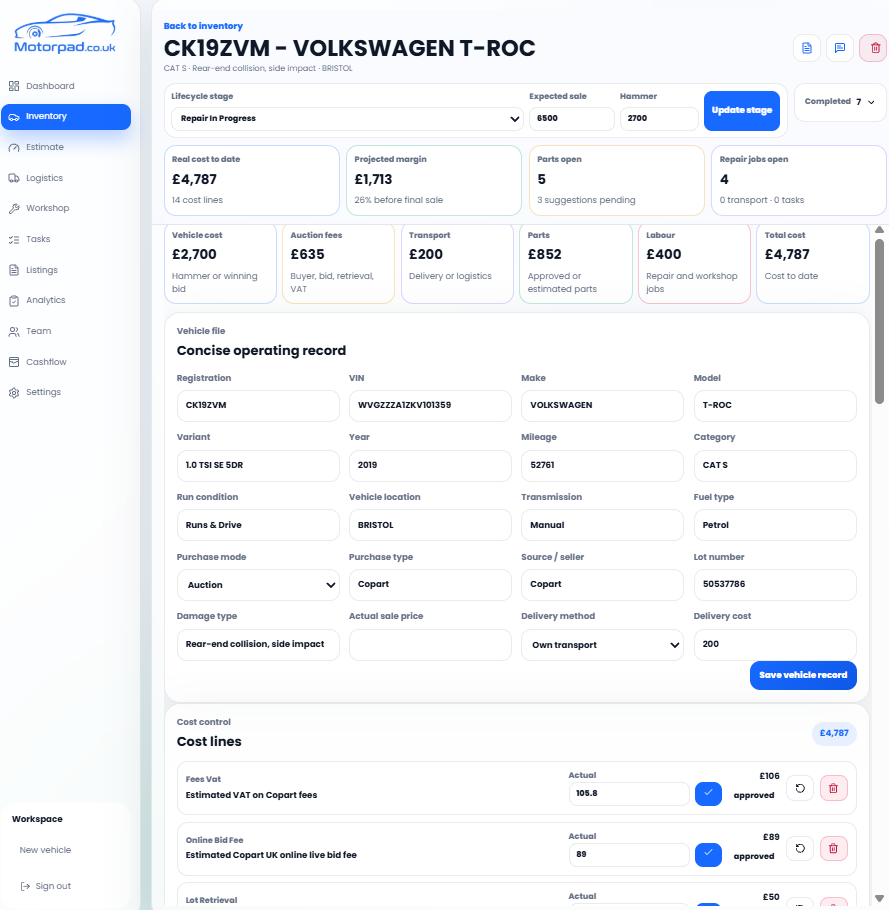Click the Source / seller input field
This screenshot has height=910, width=889.
[602, 585]
